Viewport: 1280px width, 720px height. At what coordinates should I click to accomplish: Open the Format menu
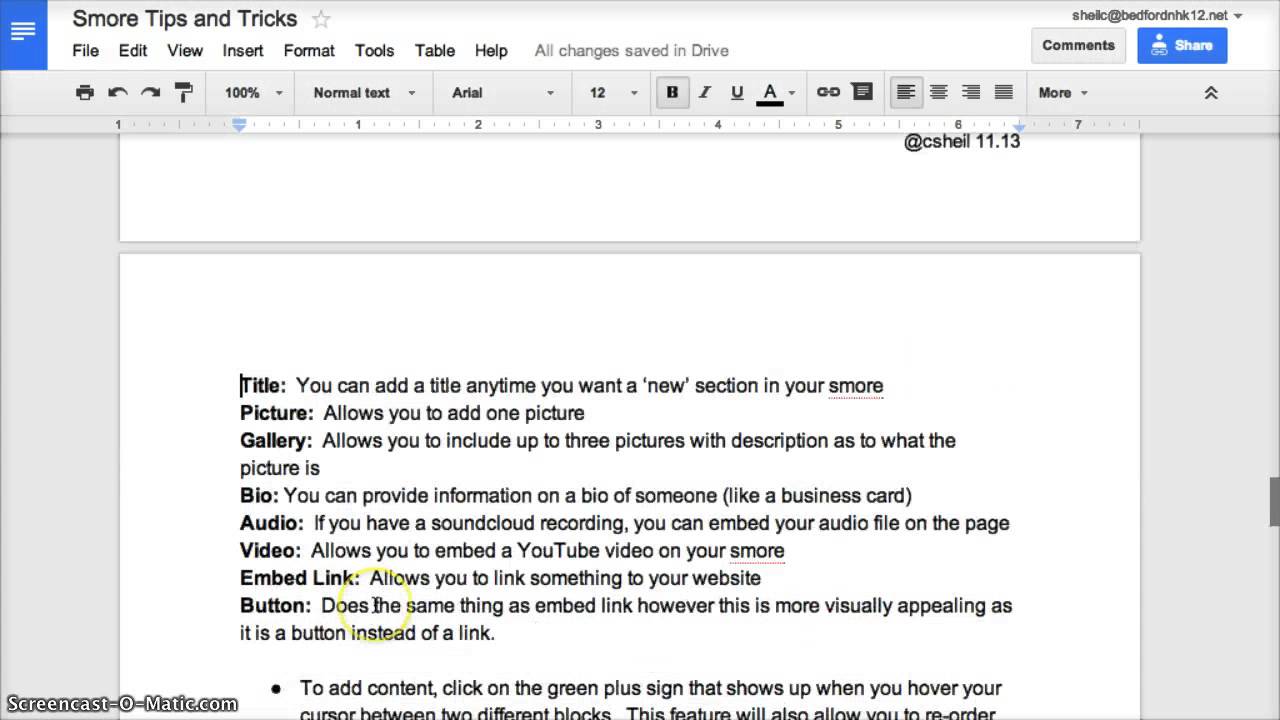(x=309, y=50)
